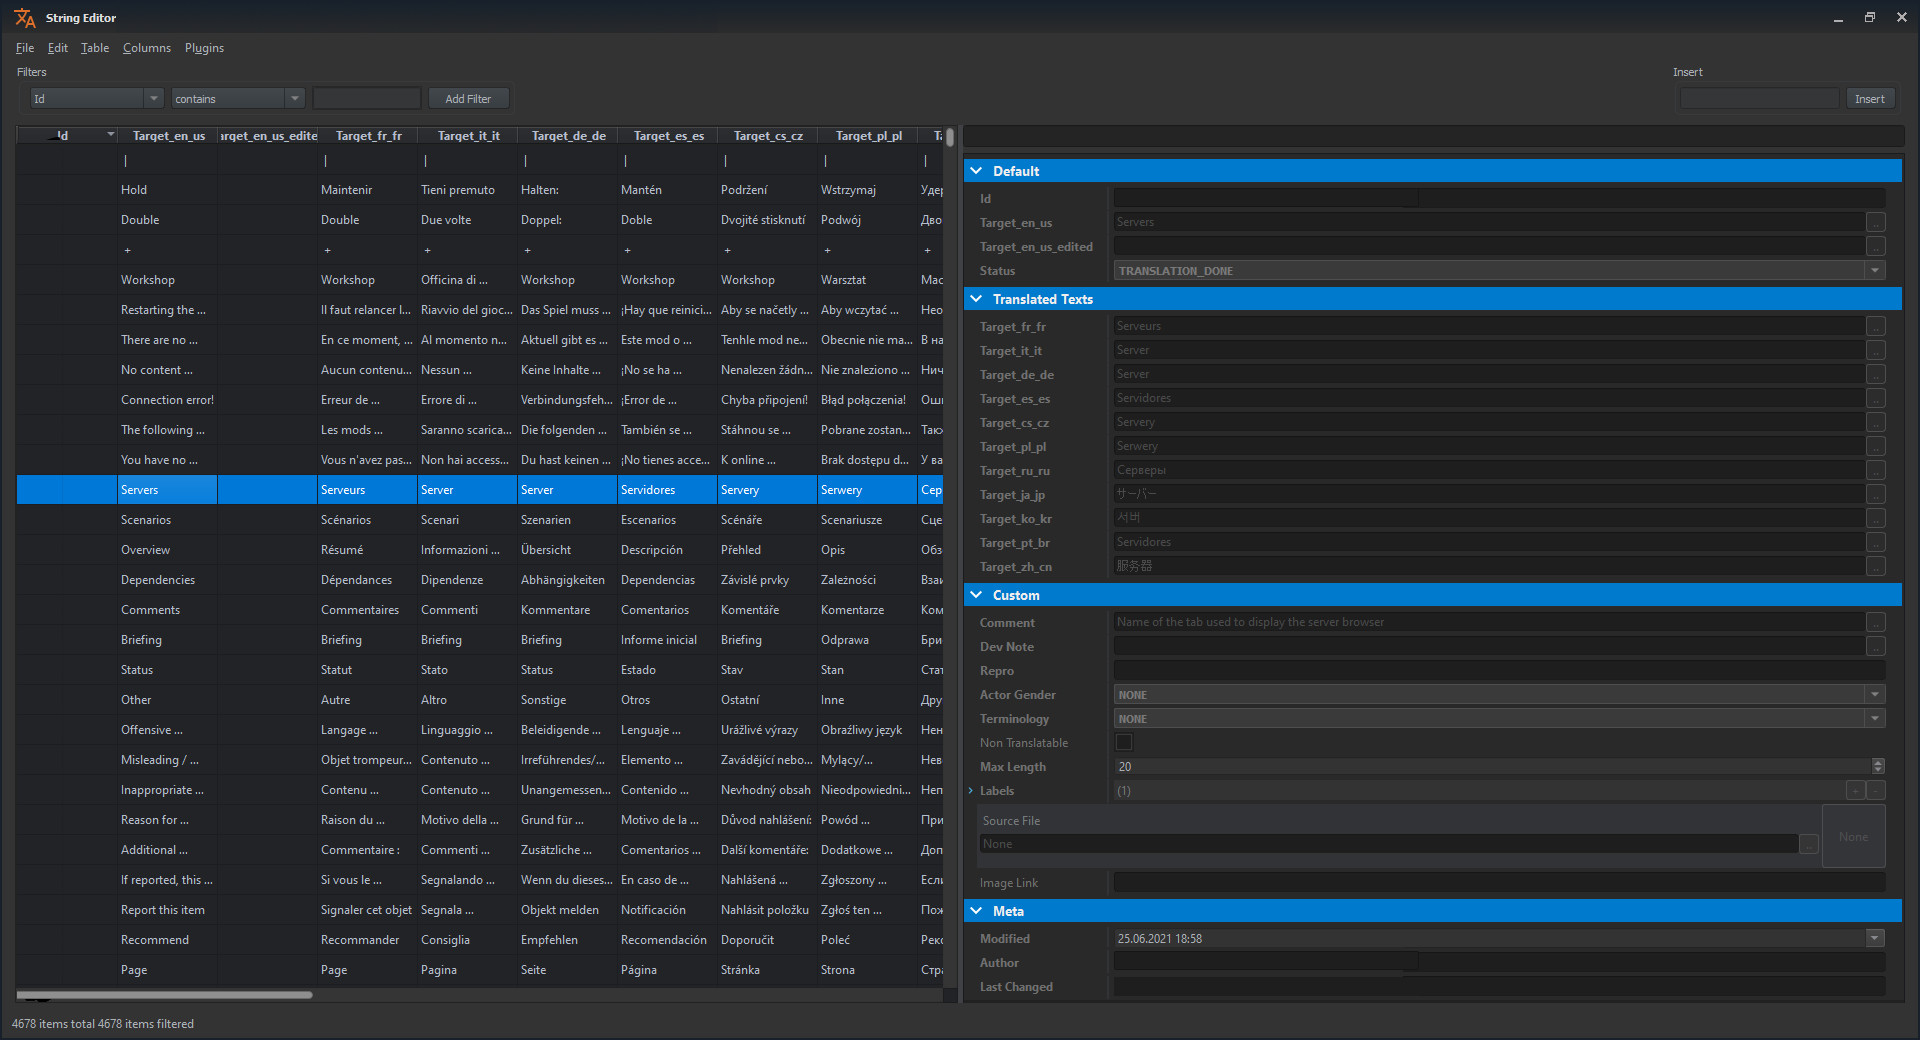Image resolution: width=1920 pixels, height=1040 pixels.
Task: Open the Status dropdown showing TRANSLATION_DONE
Action: 1875,270
